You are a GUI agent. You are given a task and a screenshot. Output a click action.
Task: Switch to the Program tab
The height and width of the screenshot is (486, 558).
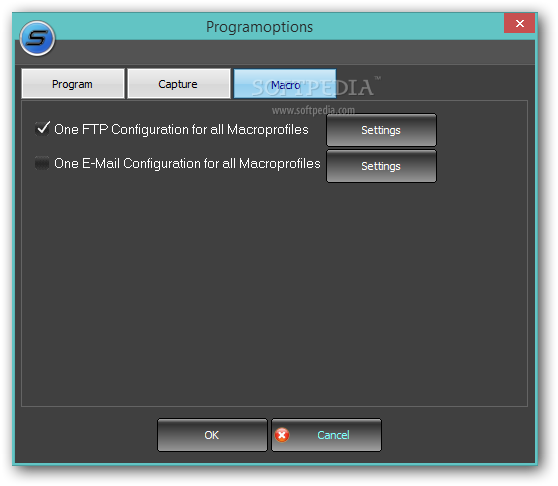click(73, 84)
